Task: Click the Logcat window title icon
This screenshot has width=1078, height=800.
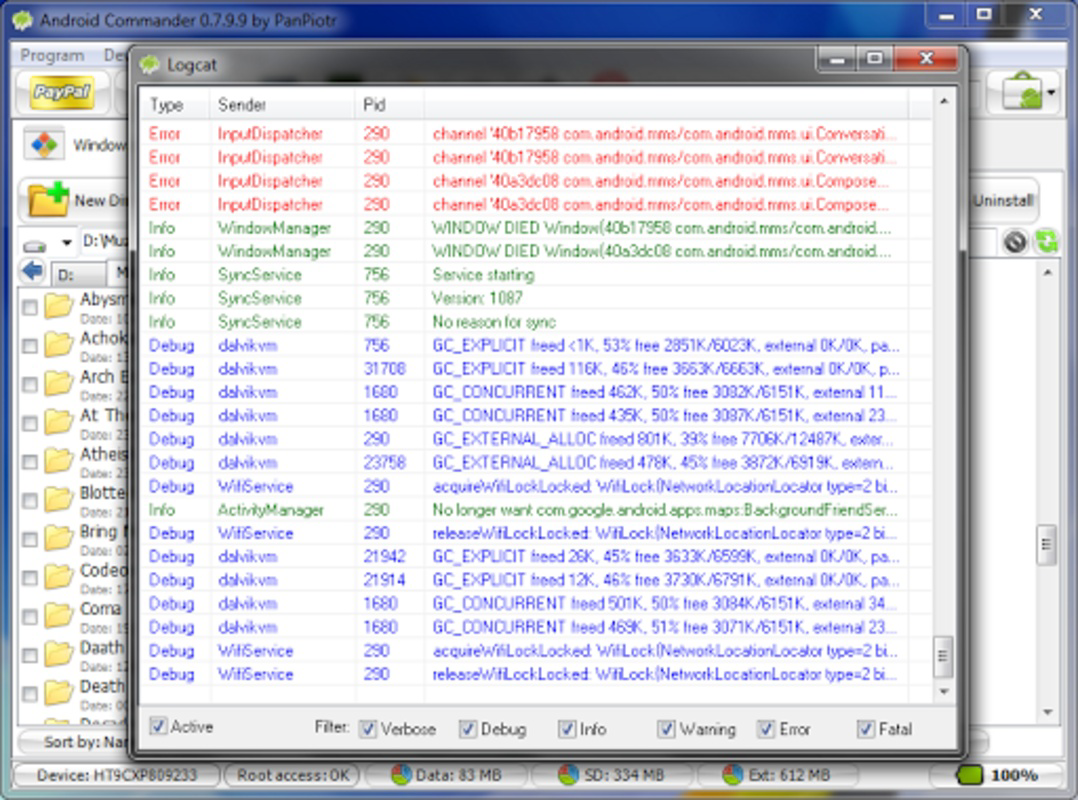Action: click(149, 65)
